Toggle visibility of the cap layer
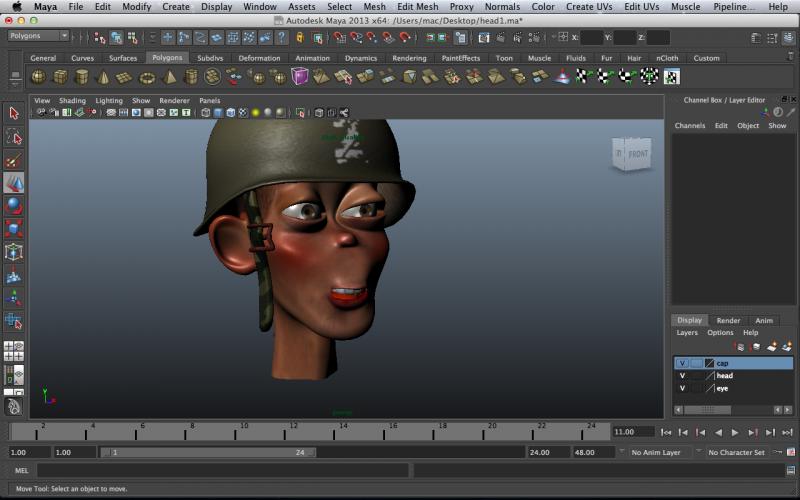This screenshot has width=800, height=500. pos(682,363)
